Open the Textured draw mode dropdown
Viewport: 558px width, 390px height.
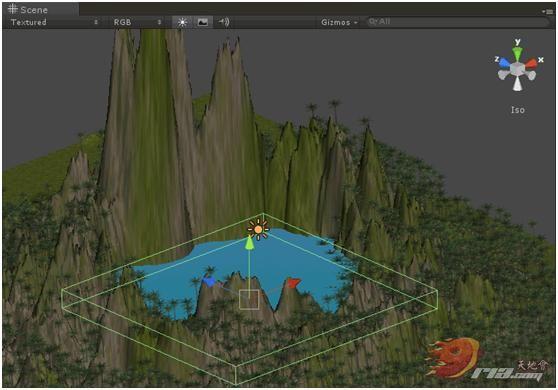(54, 22)
